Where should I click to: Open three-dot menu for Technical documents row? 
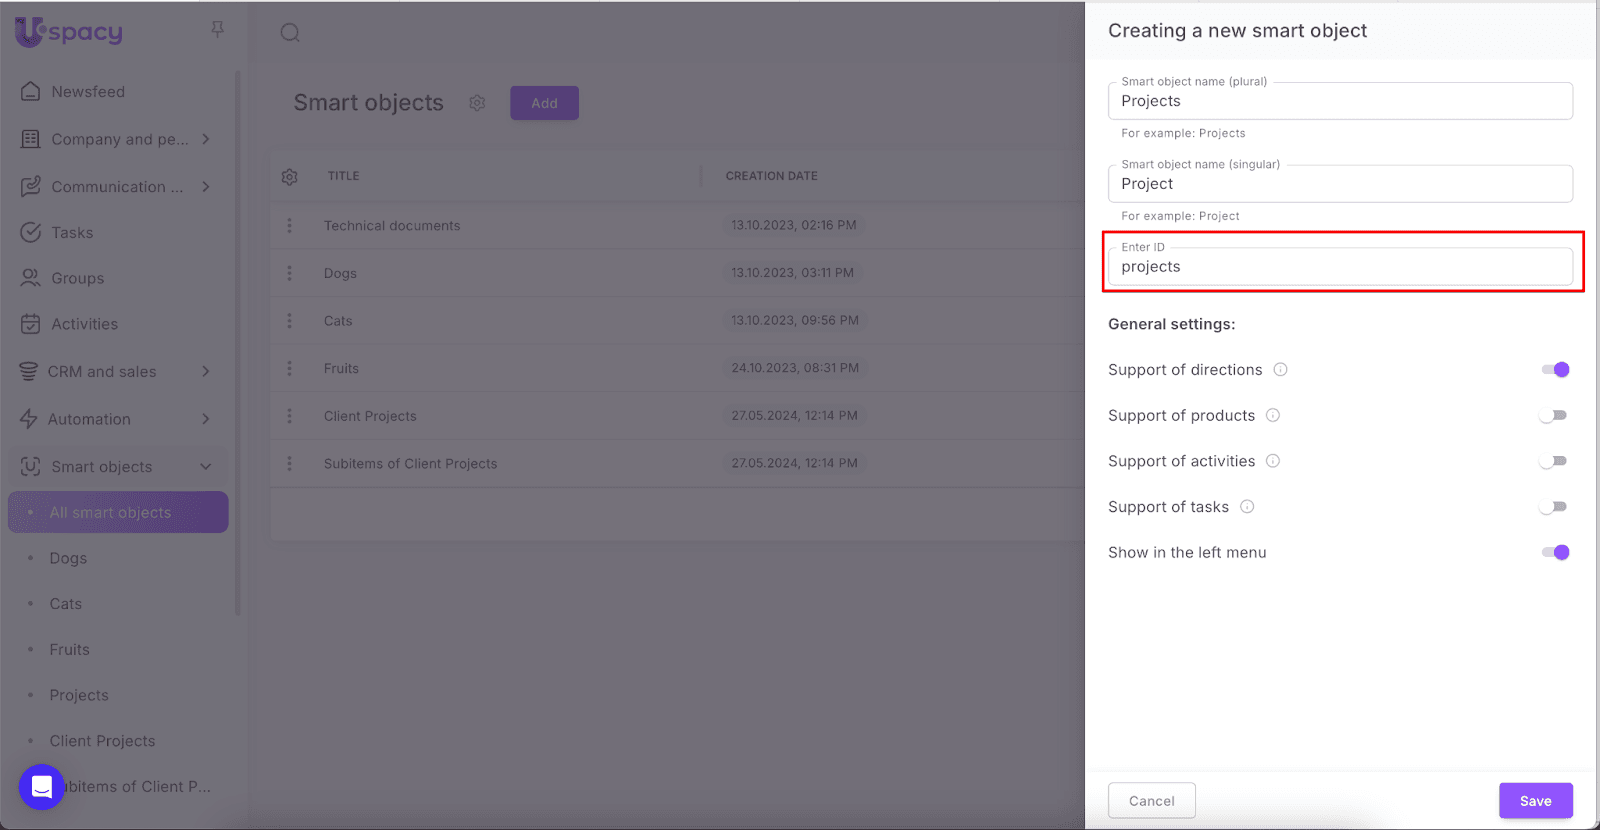pos(290,226)
